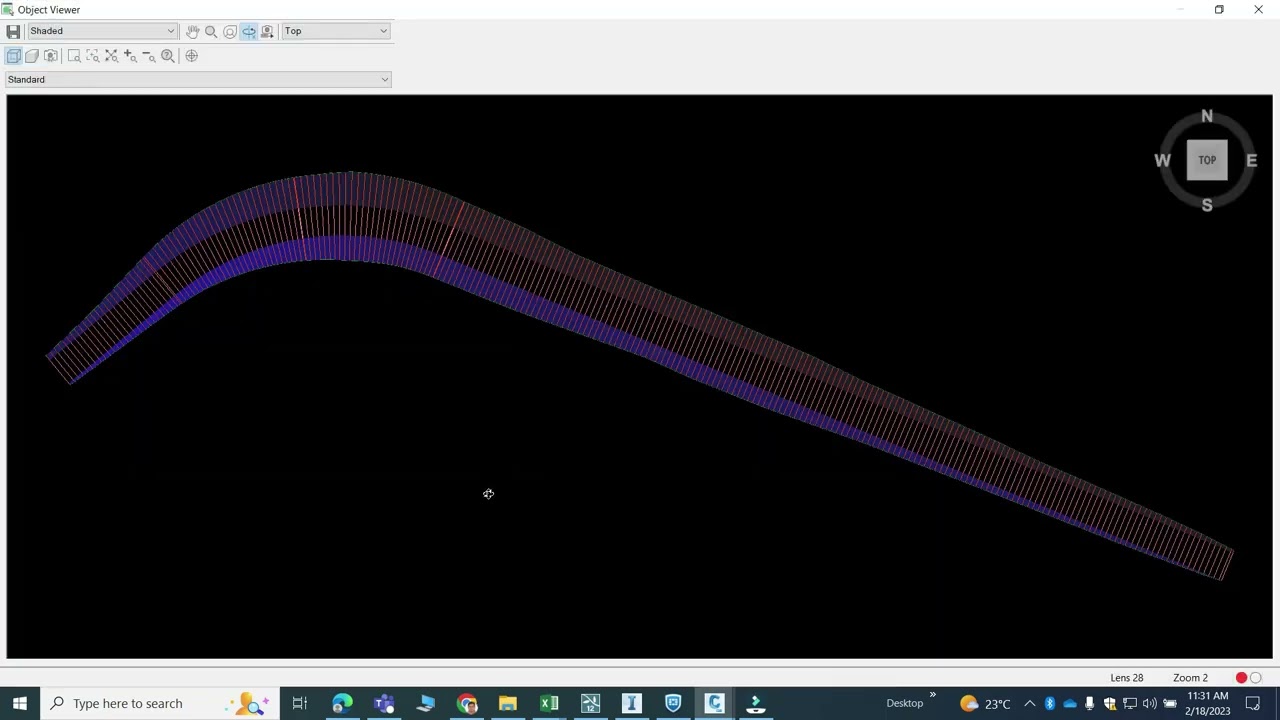This screenshot has width=1280, height=720.
Task: Open the Standard dropdown list
Action: click(198, 79)
